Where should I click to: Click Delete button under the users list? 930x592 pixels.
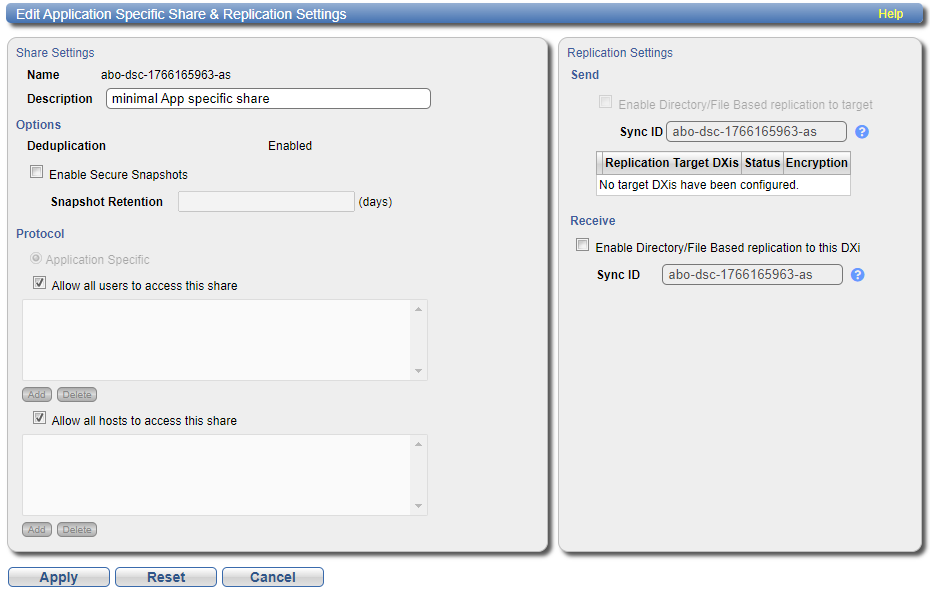(x=77, y=395)
